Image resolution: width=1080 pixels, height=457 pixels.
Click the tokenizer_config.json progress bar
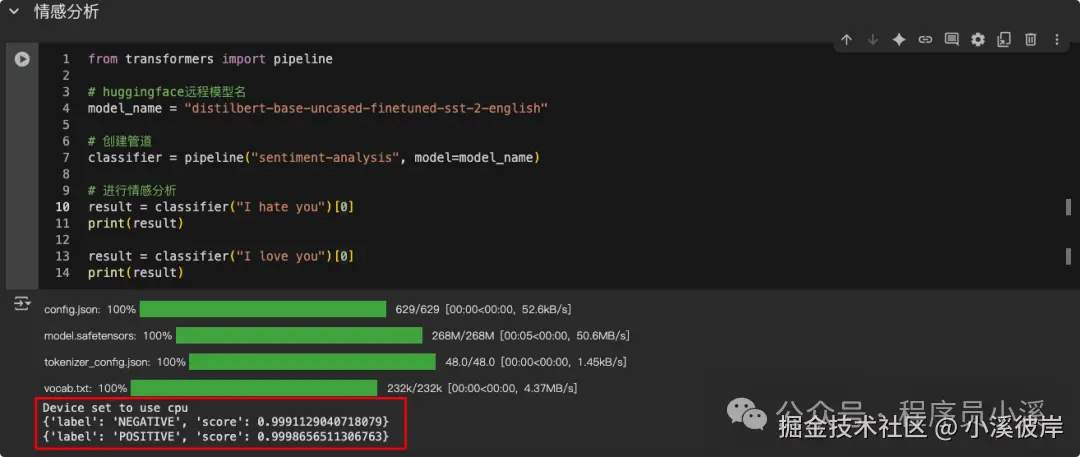[313, 362]
